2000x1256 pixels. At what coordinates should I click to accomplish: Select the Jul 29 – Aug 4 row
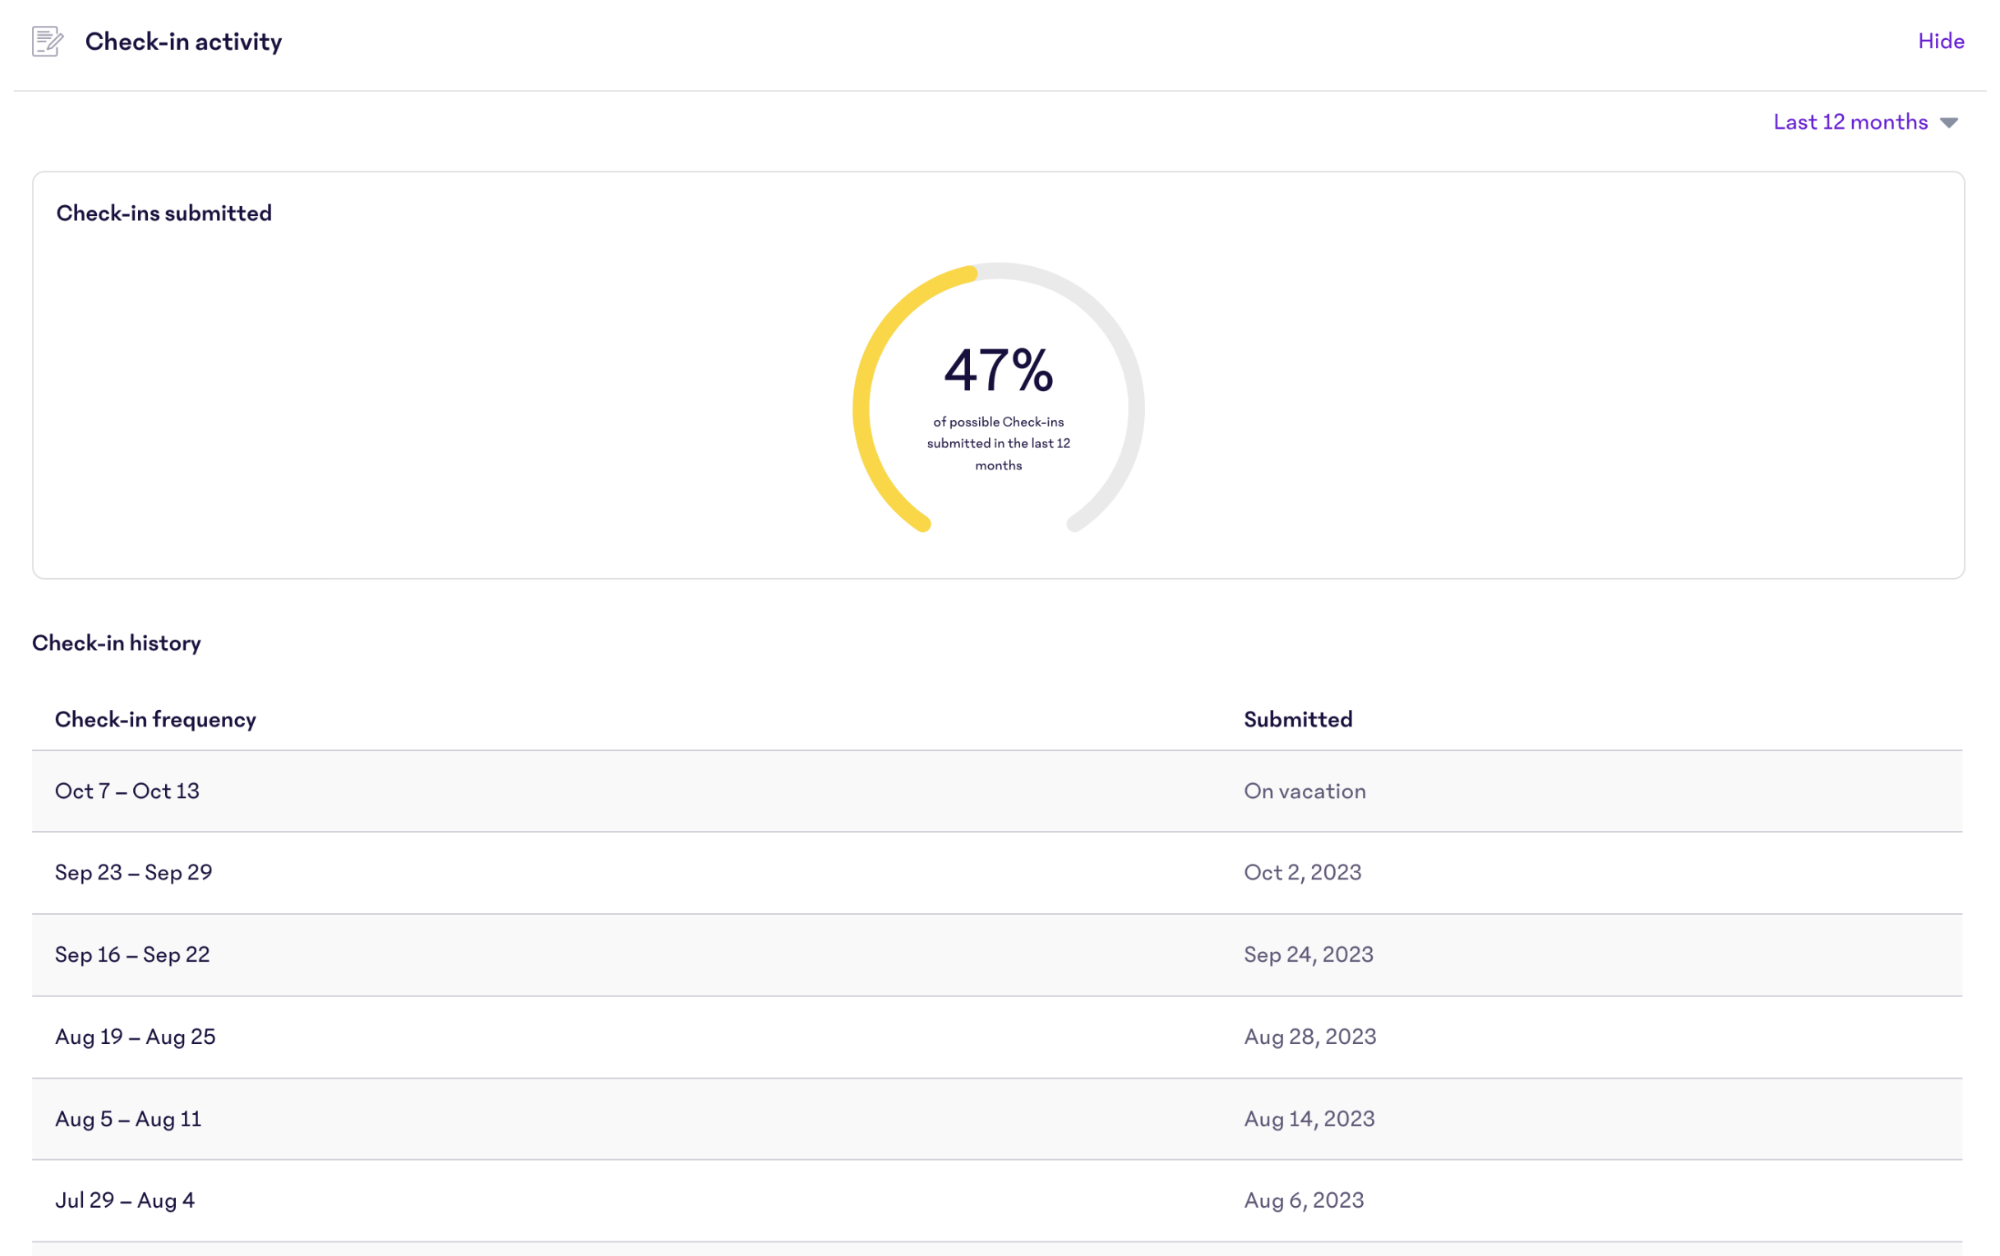click(x=997, y=1201)
